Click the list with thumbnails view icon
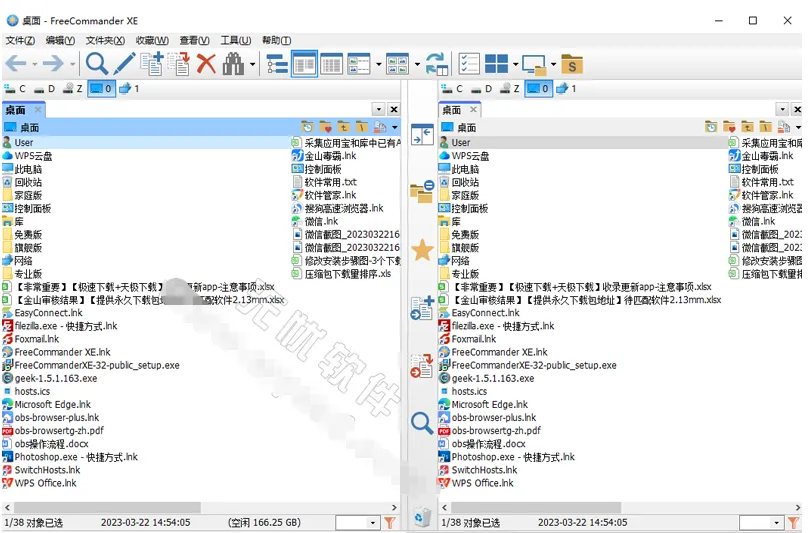This screenshot has height=533, width=809. pos(359,64)
